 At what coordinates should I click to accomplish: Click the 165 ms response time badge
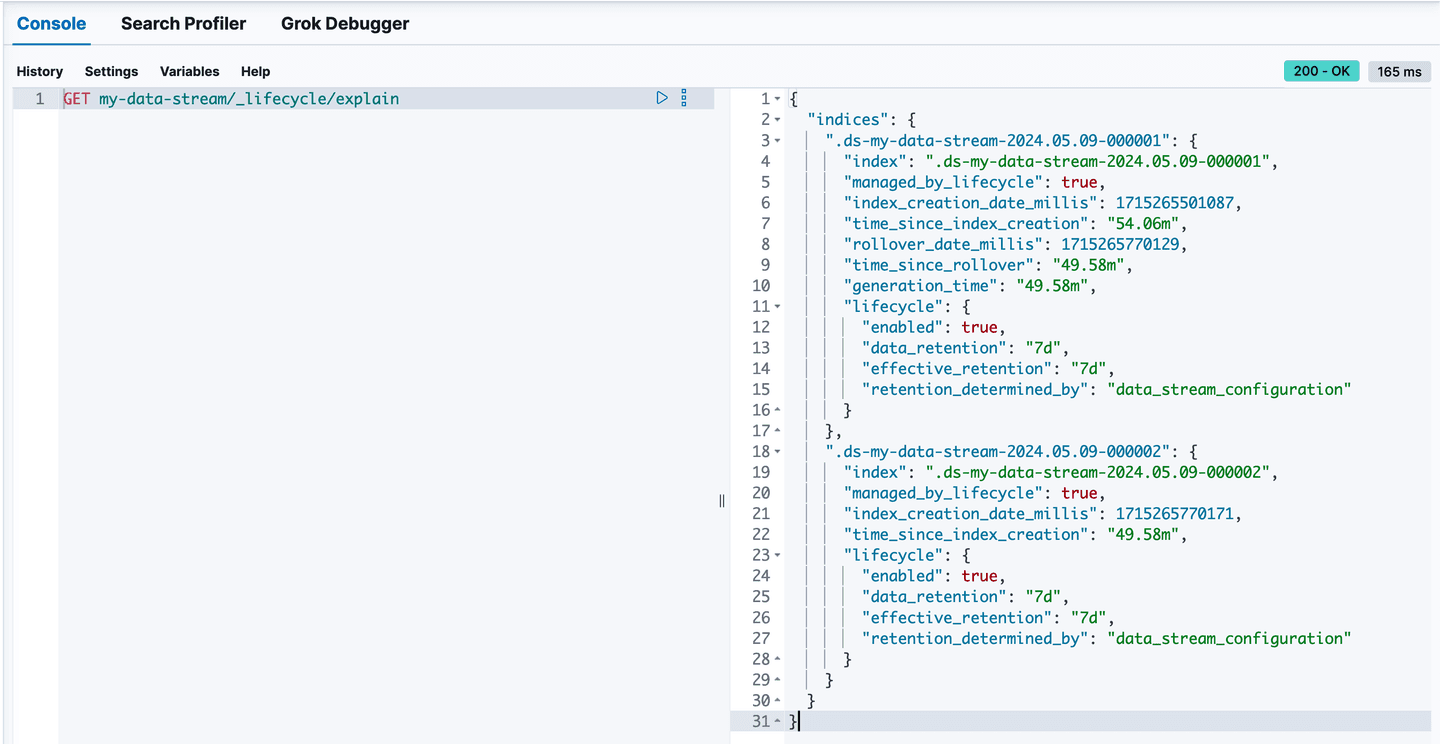click(1399, 71)
